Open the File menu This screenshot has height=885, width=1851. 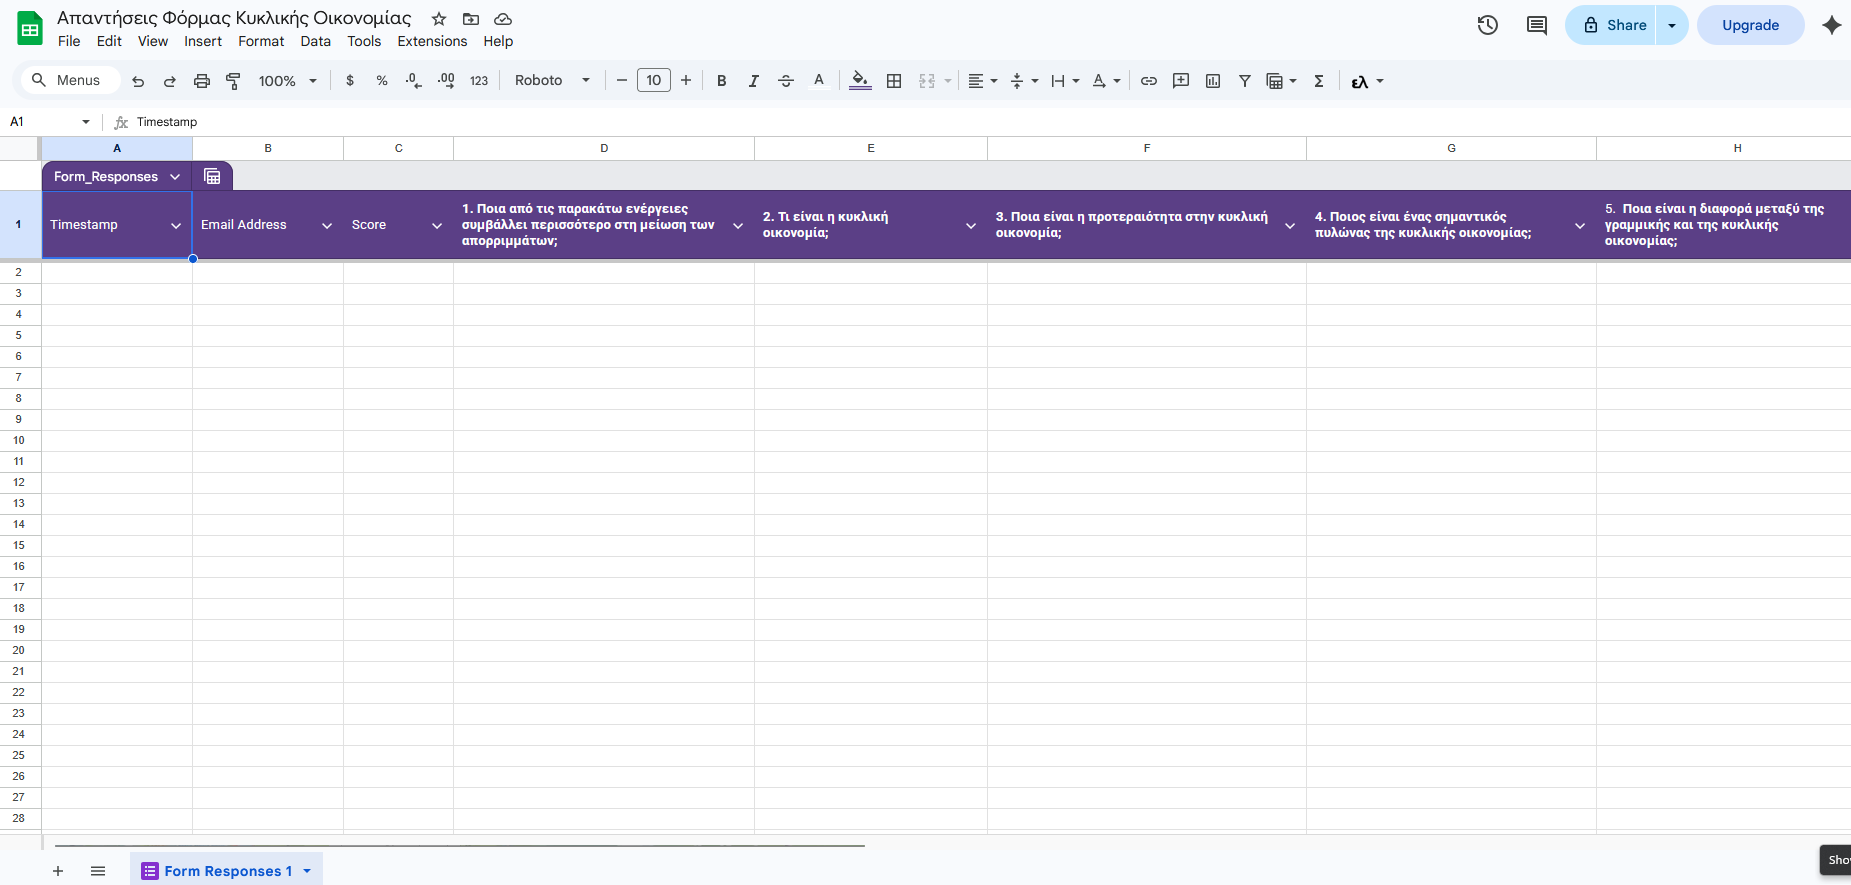click(x=69, y=41)
